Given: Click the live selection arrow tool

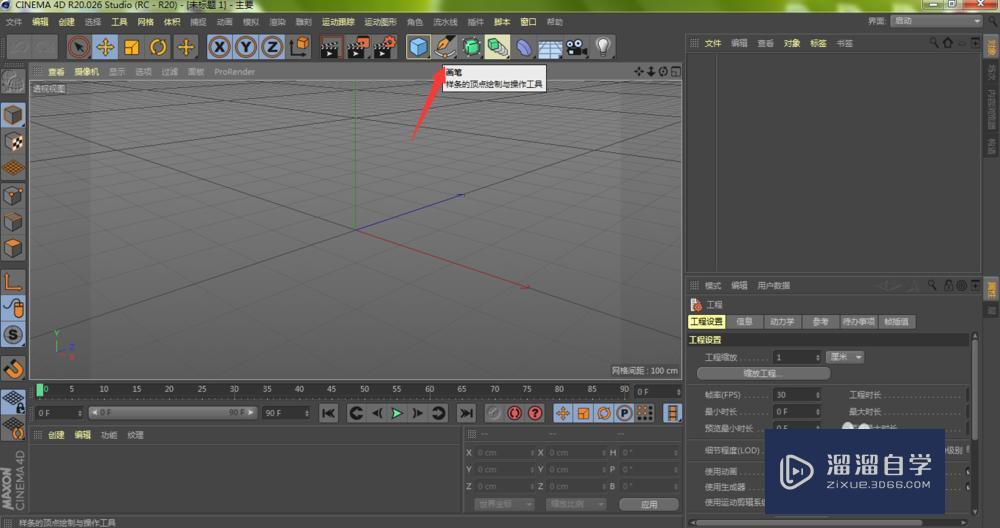Looking at the screenshot, I should click(79, 47).
